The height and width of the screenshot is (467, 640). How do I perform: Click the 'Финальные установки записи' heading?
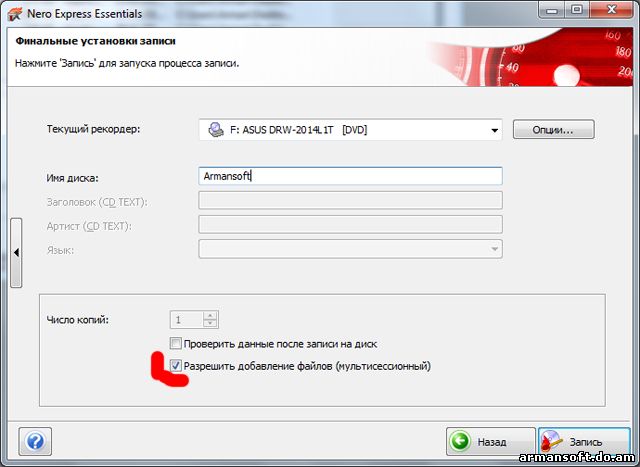pos(95,41)
